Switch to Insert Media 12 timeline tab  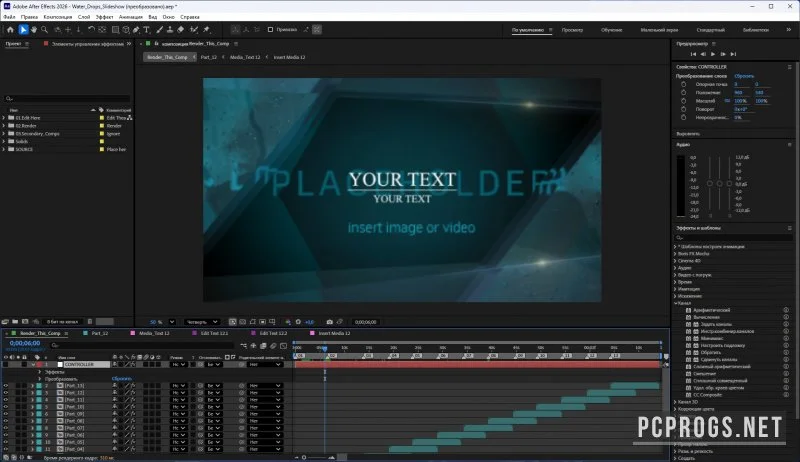click(x=334, y=333)
